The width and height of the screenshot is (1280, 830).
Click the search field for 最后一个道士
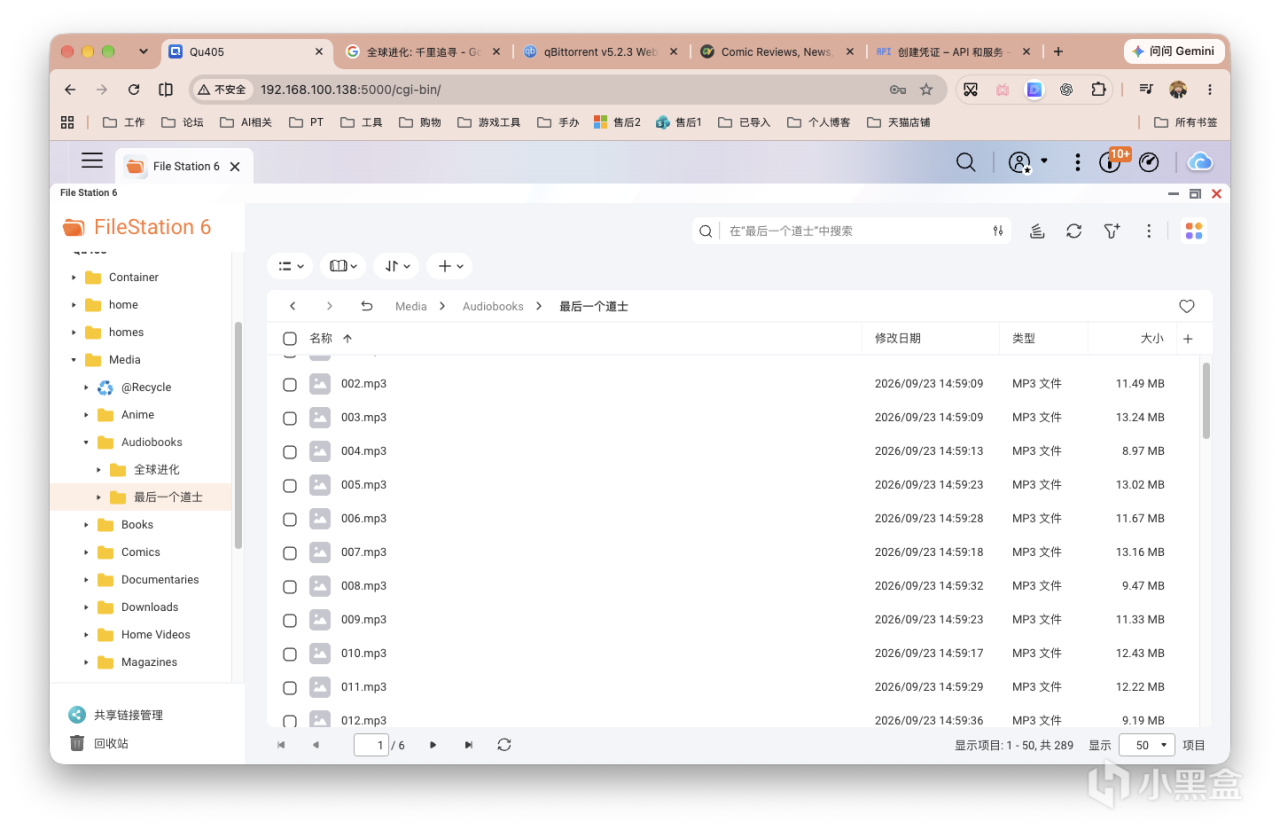(x=852, y=231)
